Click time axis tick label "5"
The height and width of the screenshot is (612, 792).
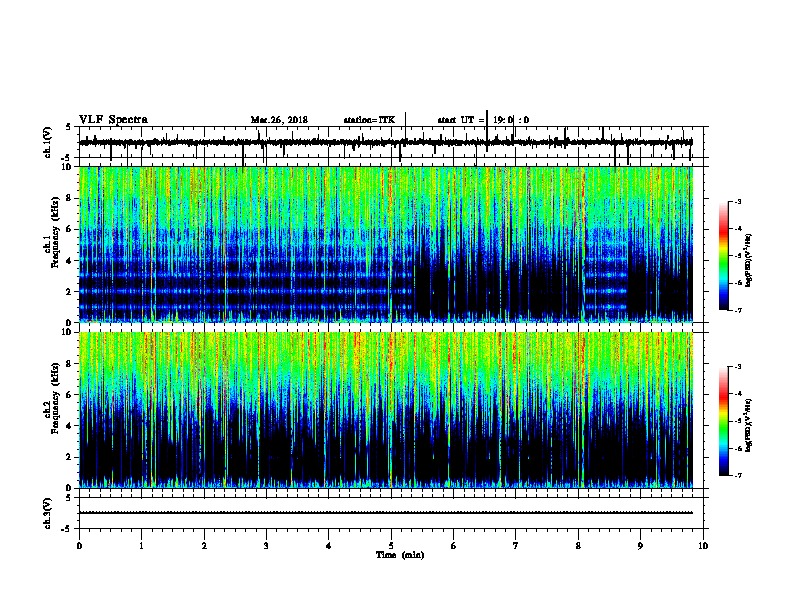[391, 546]
